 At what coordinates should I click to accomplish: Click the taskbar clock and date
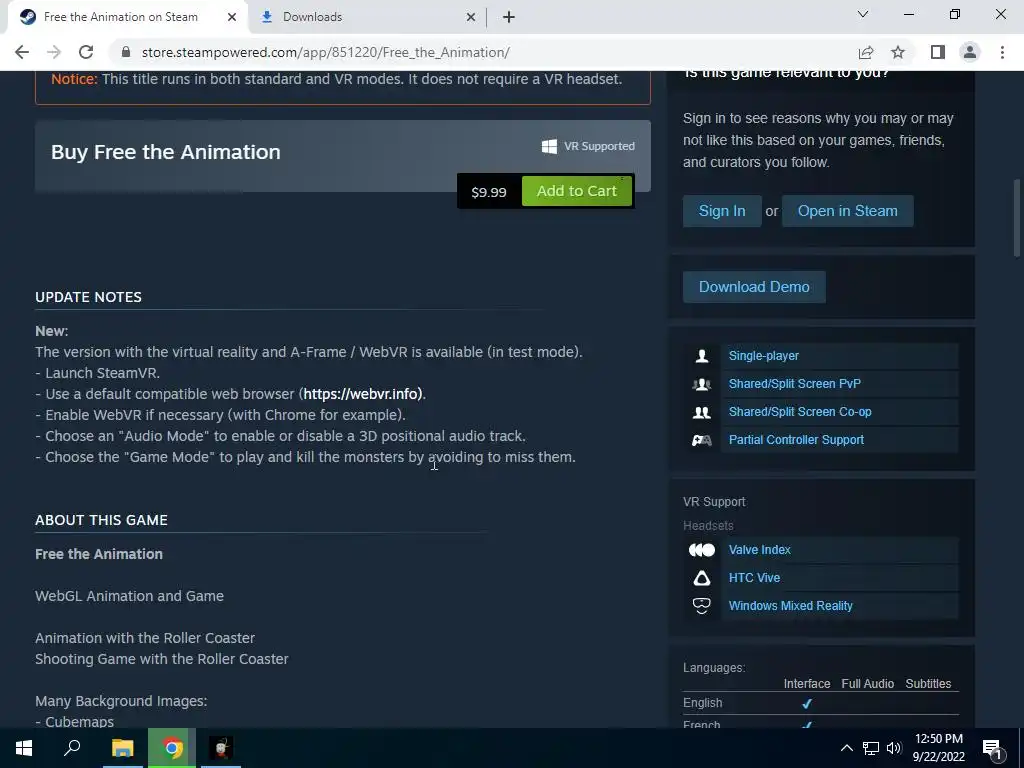click(x=938, y=748)
